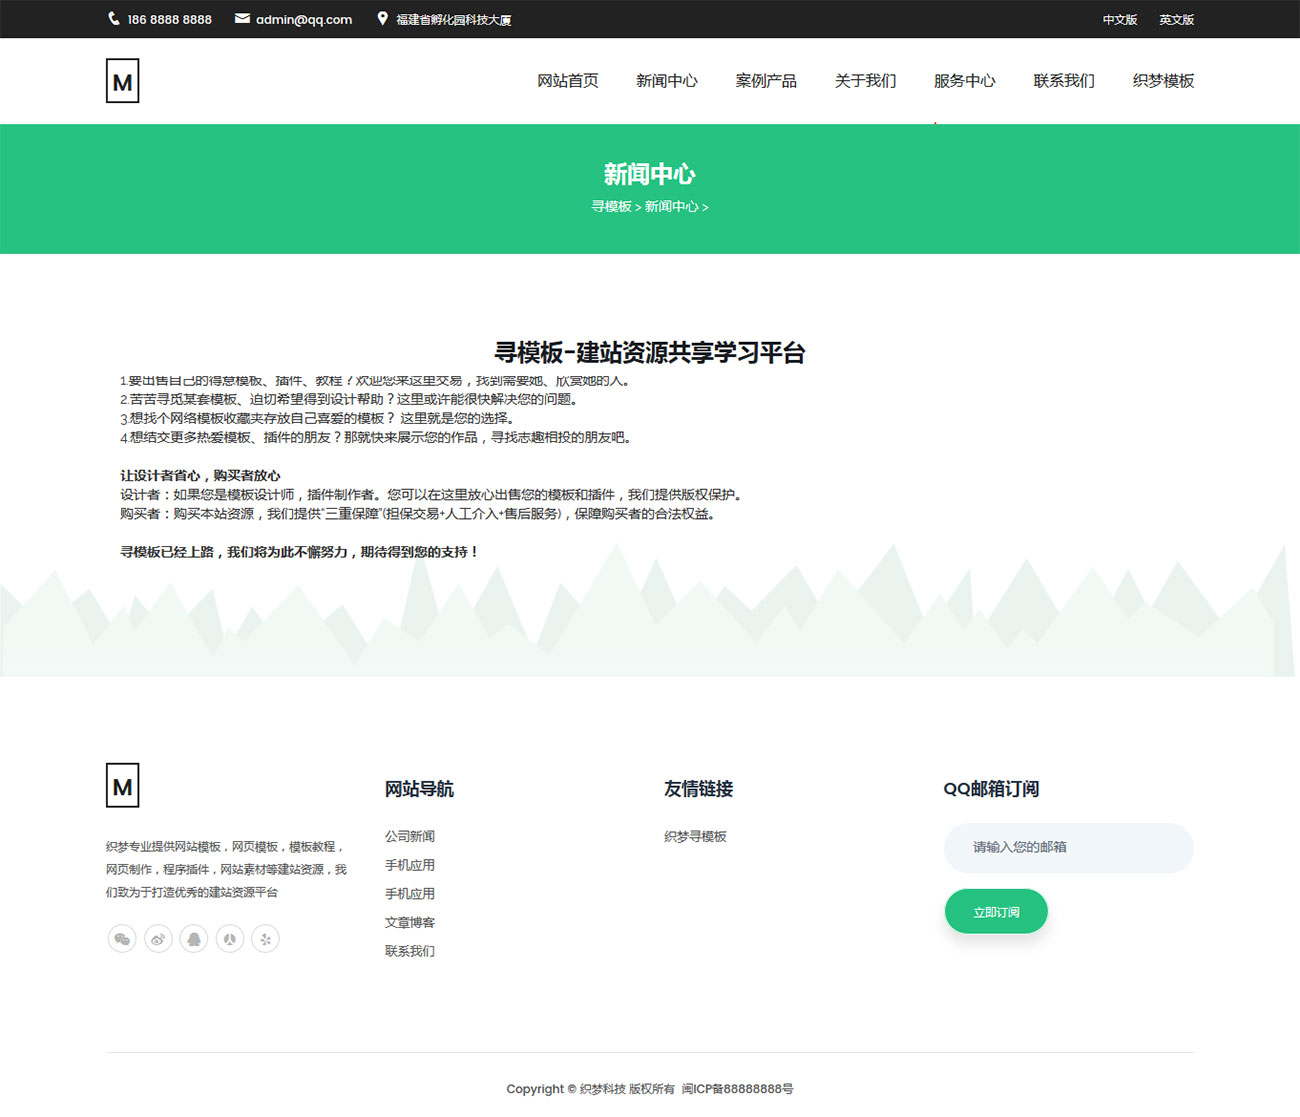
Task: Click the phone icon in the top bar
Action: pyautogui.click(x=114, y=19)
